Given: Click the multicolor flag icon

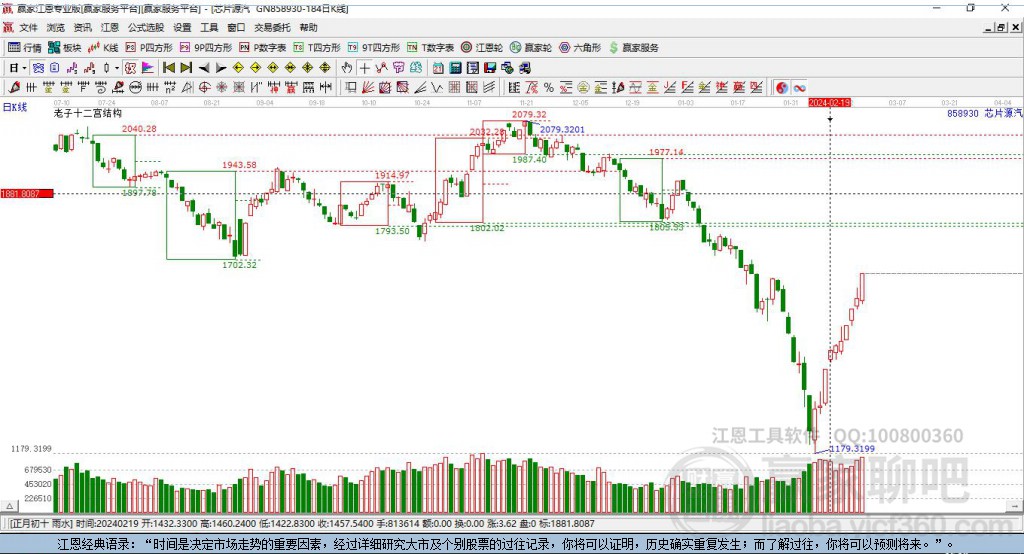Looking at the screenshot, I should pyautogui.click(x=148, y=68).
